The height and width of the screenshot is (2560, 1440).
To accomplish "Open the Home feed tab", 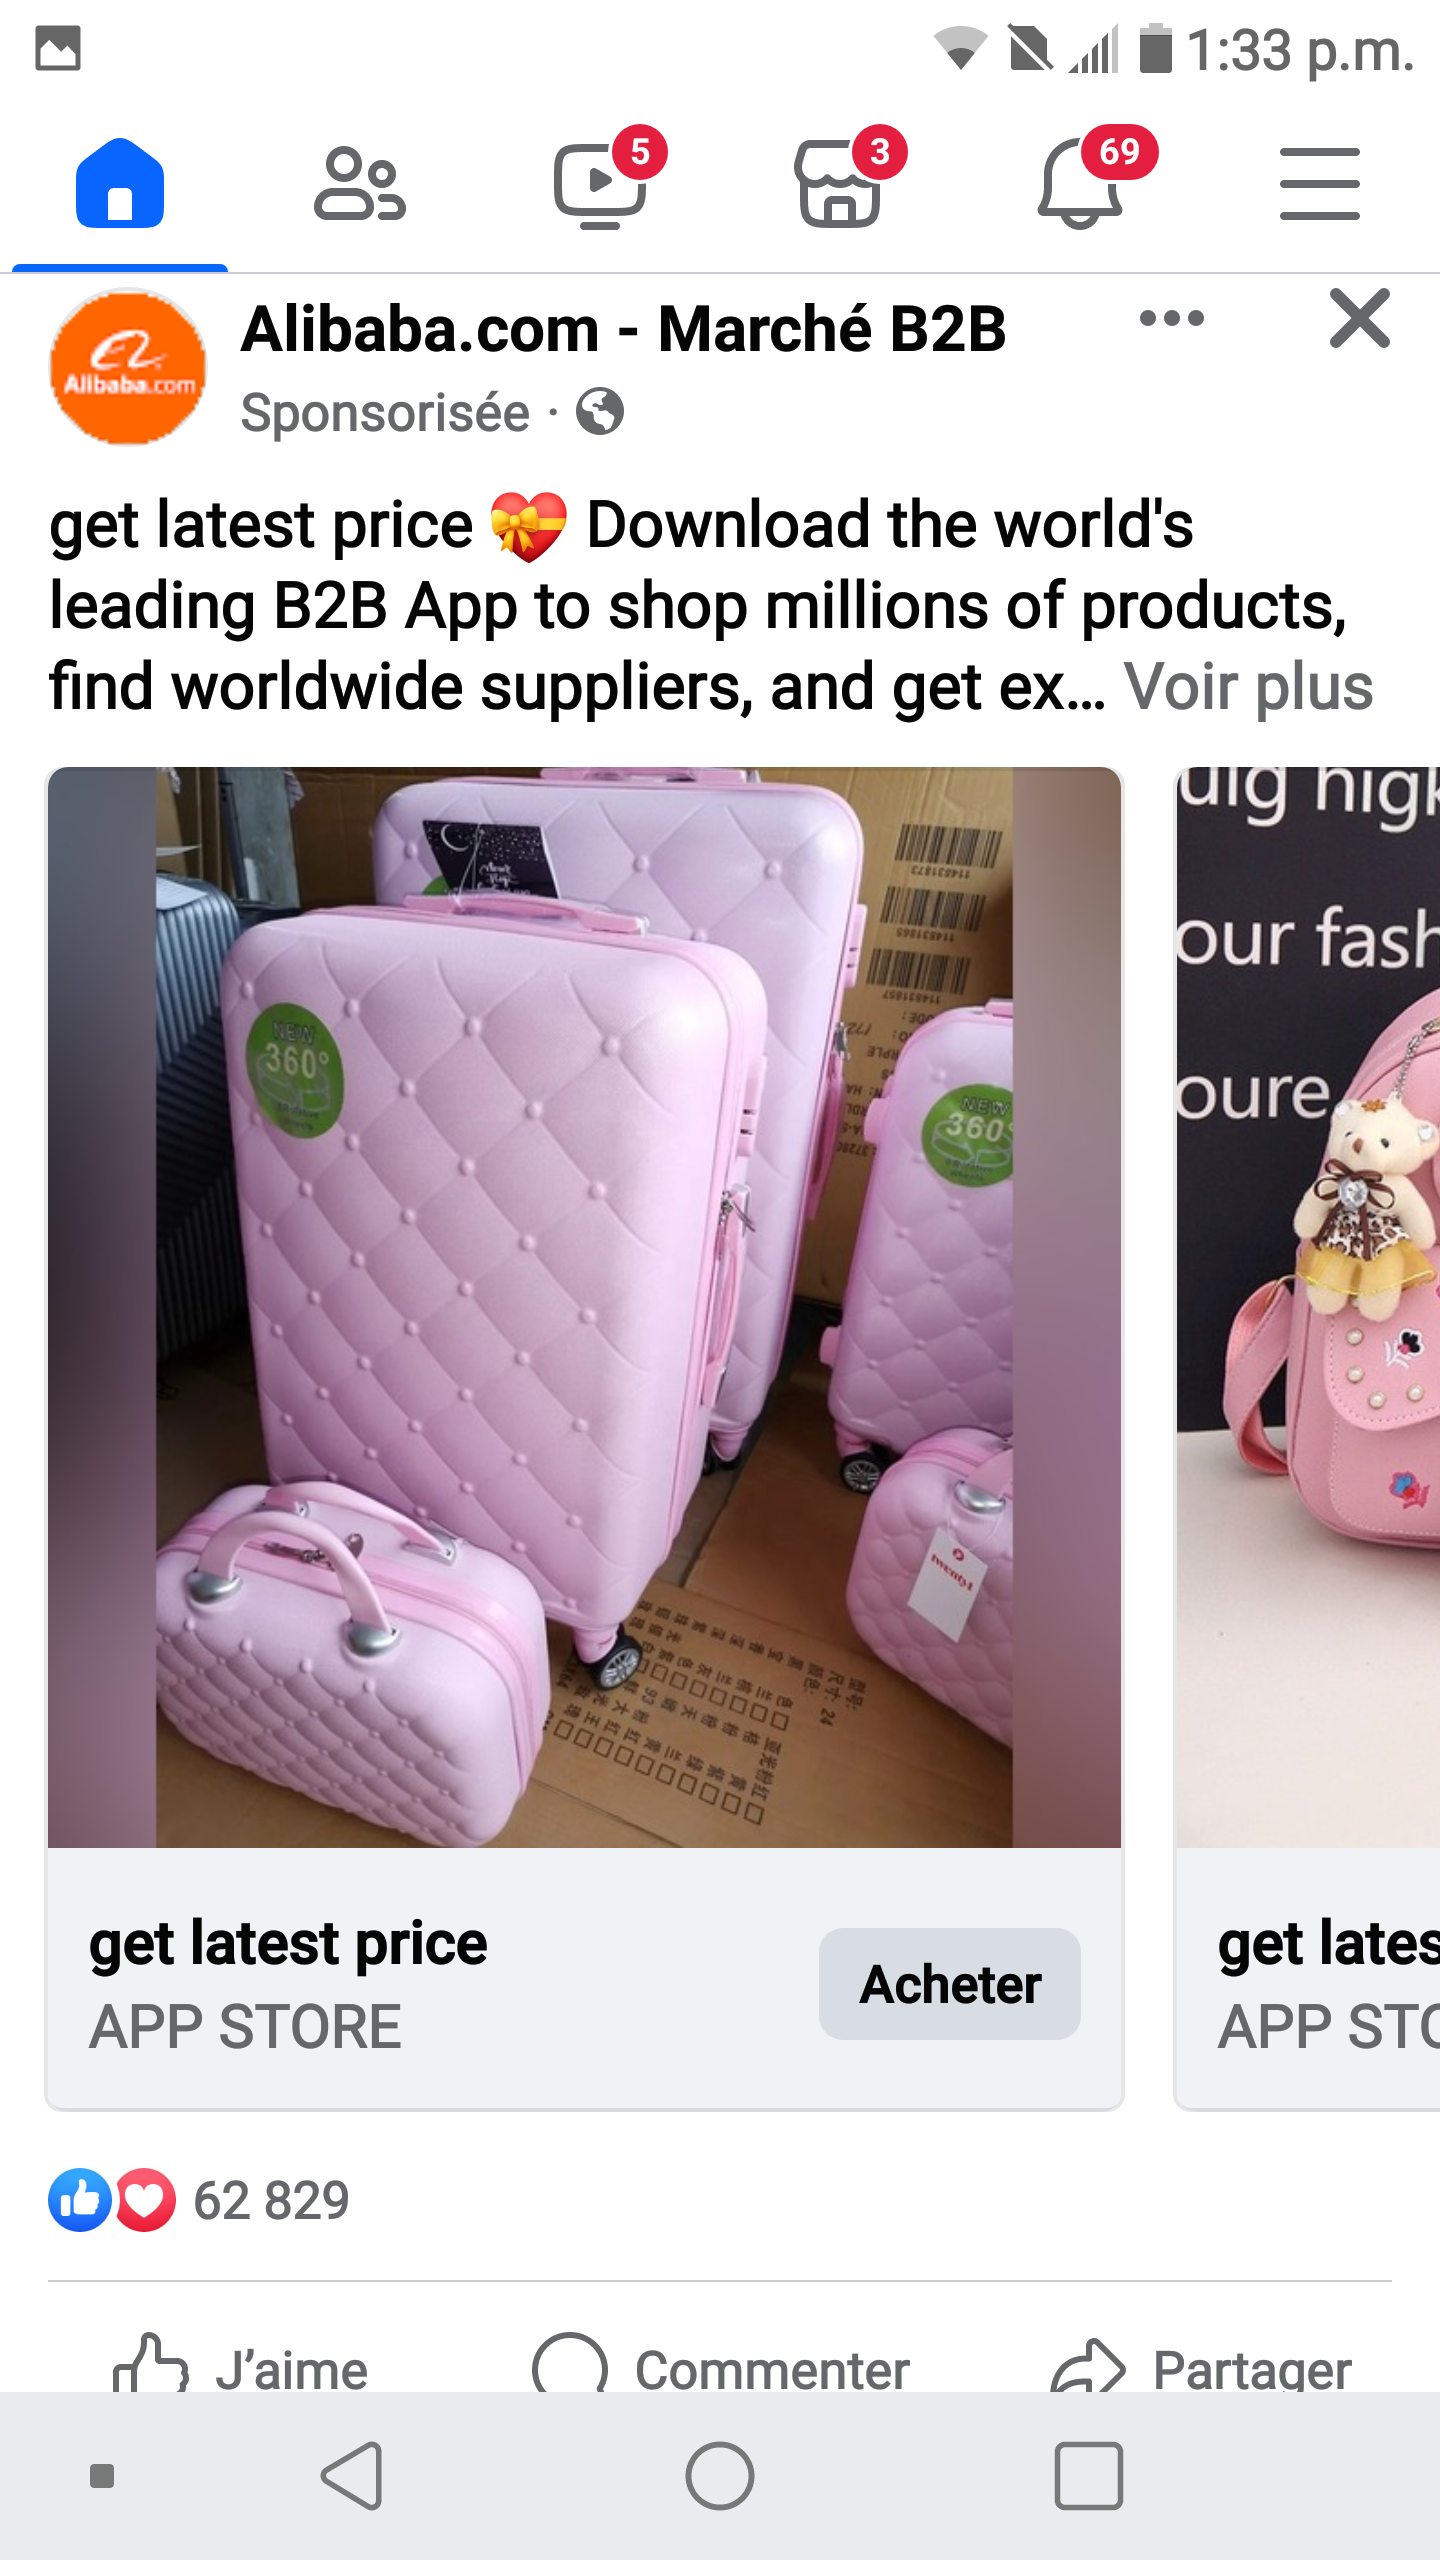I will (x=120, y=184).
